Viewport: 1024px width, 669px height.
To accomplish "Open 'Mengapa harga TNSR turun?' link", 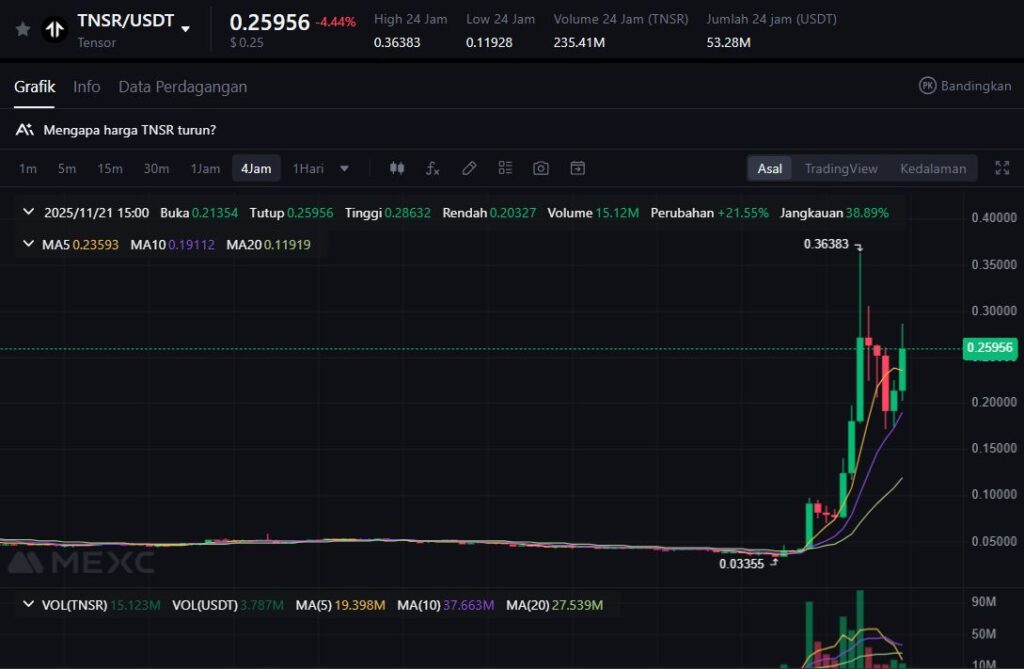I will click(129, 130).
